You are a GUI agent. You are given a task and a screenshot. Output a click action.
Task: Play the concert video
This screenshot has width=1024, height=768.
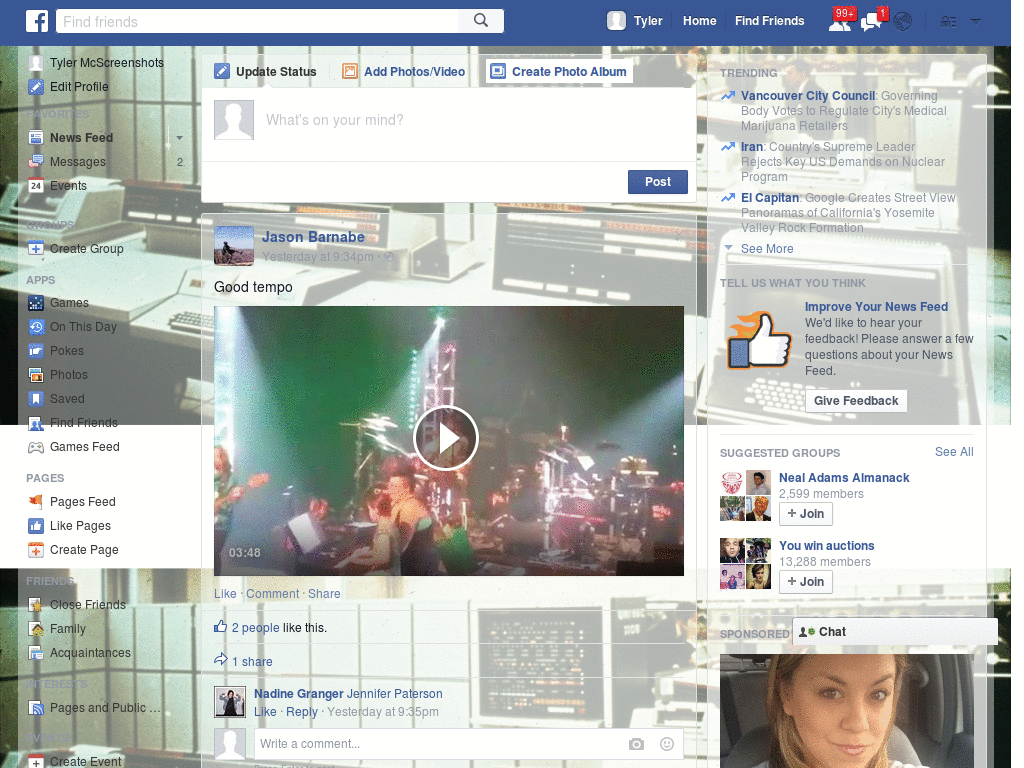tap(446, 438)
